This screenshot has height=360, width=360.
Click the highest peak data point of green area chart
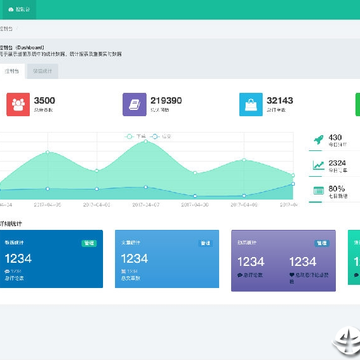point(146,141)
